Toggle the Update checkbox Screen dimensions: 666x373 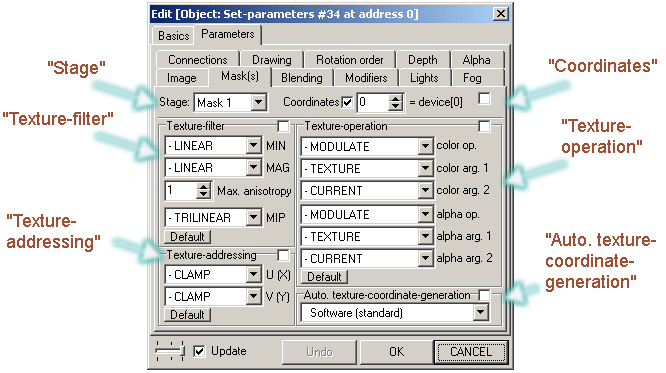199,351
